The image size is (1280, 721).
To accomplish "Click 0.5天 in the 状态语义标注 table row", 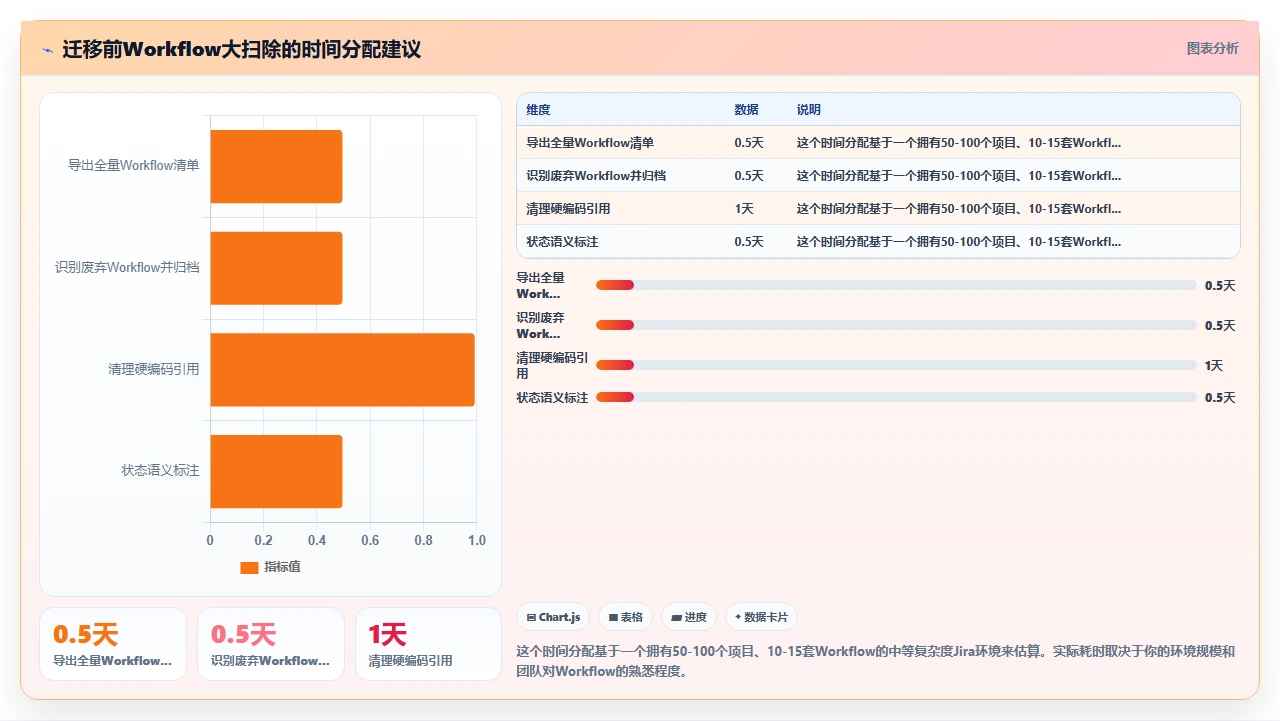I will (749, 242).
